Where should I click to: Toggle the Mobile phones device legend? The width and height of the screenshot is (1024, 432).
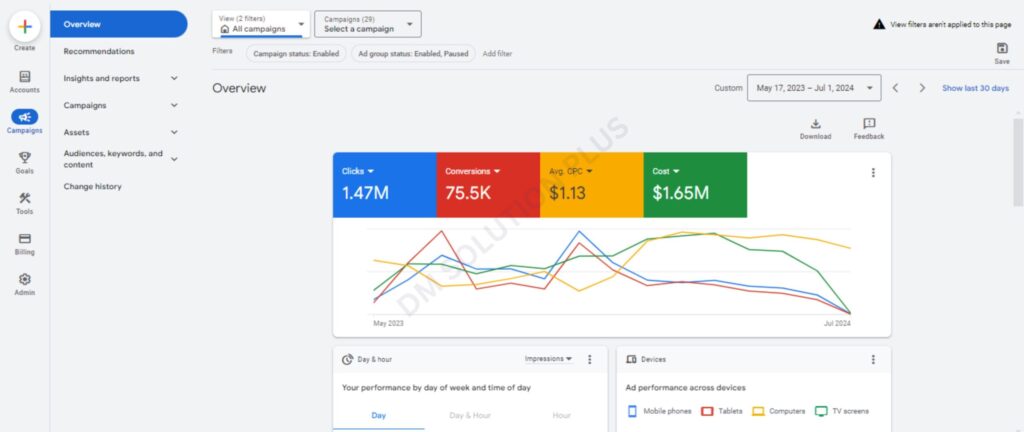pos(659,411)
